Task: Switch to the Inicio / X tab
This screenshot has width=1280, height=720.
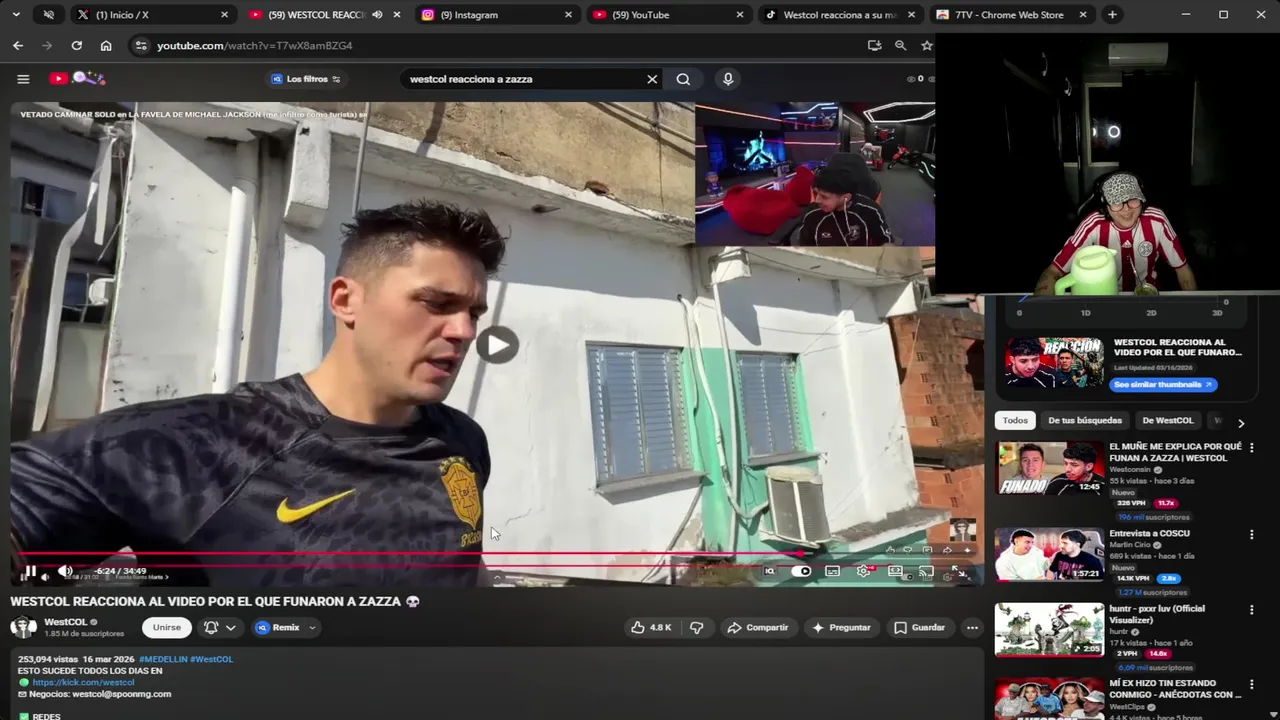Action: (150, 15)
